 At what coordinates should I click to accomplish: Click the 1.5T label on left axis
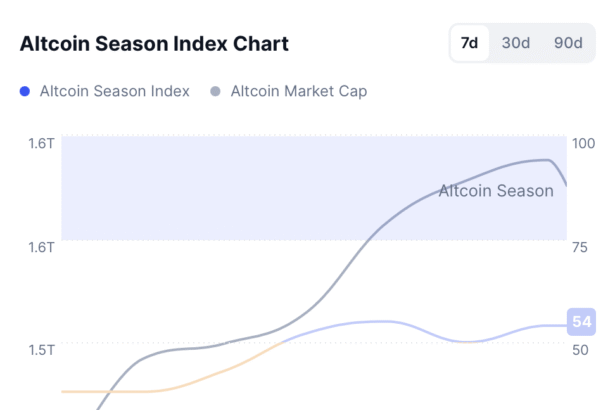coord(42,350)
